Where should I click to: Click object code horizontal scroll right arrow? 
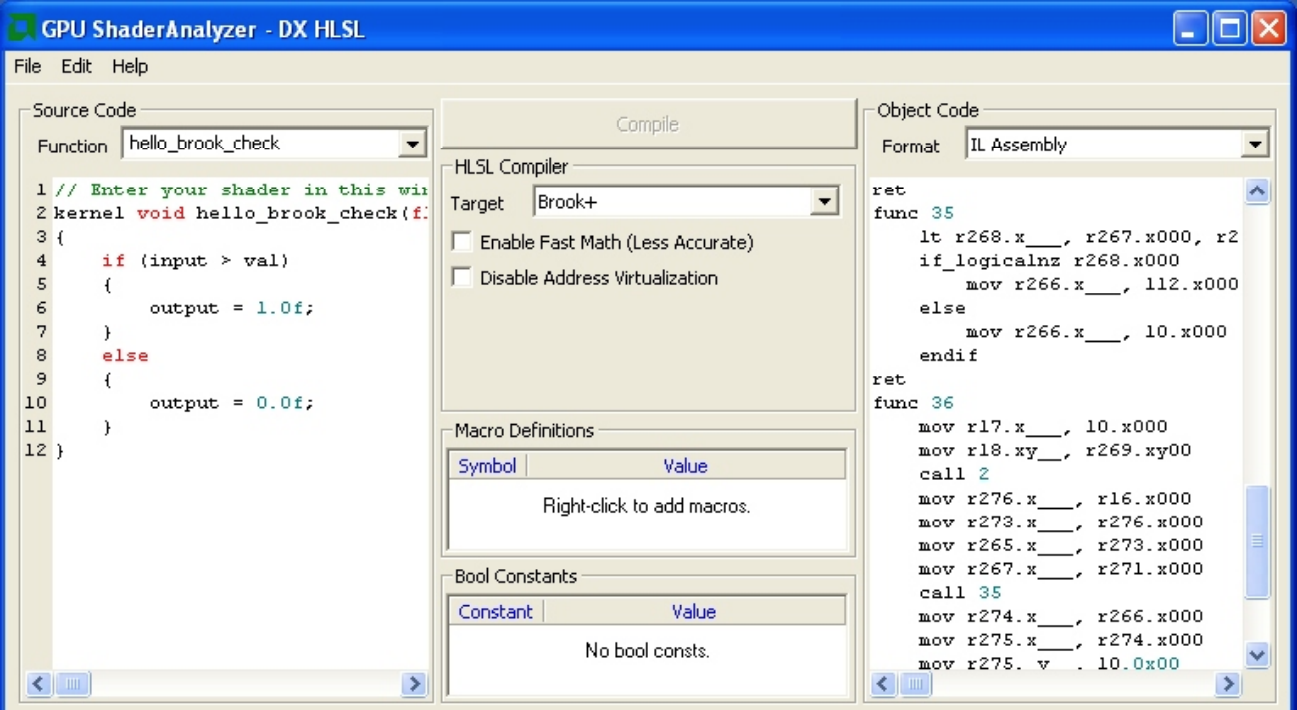point(1228,684)
